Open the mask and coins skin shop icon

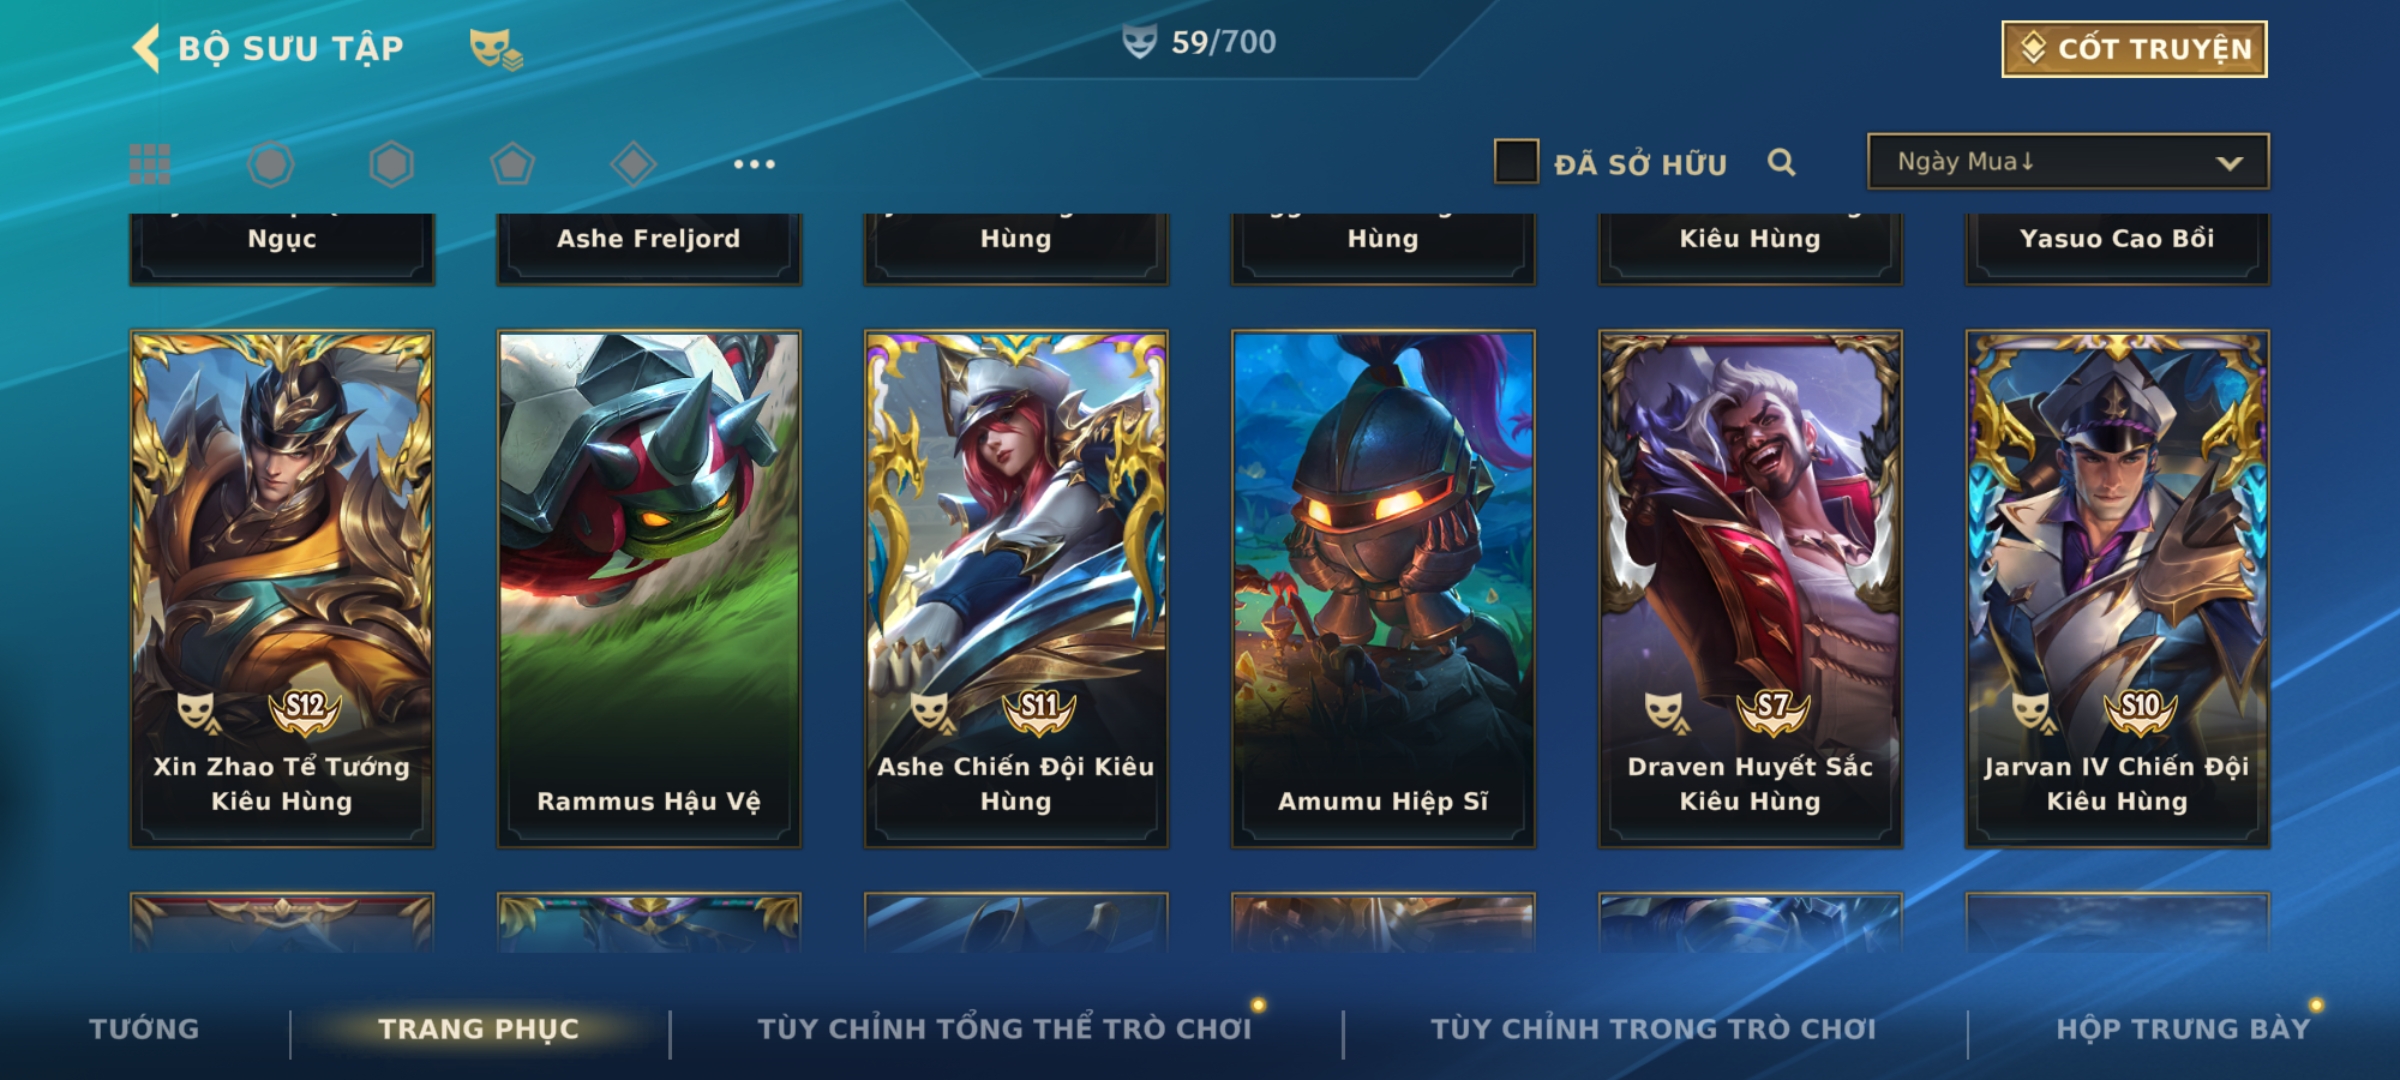tap(496, 49)
